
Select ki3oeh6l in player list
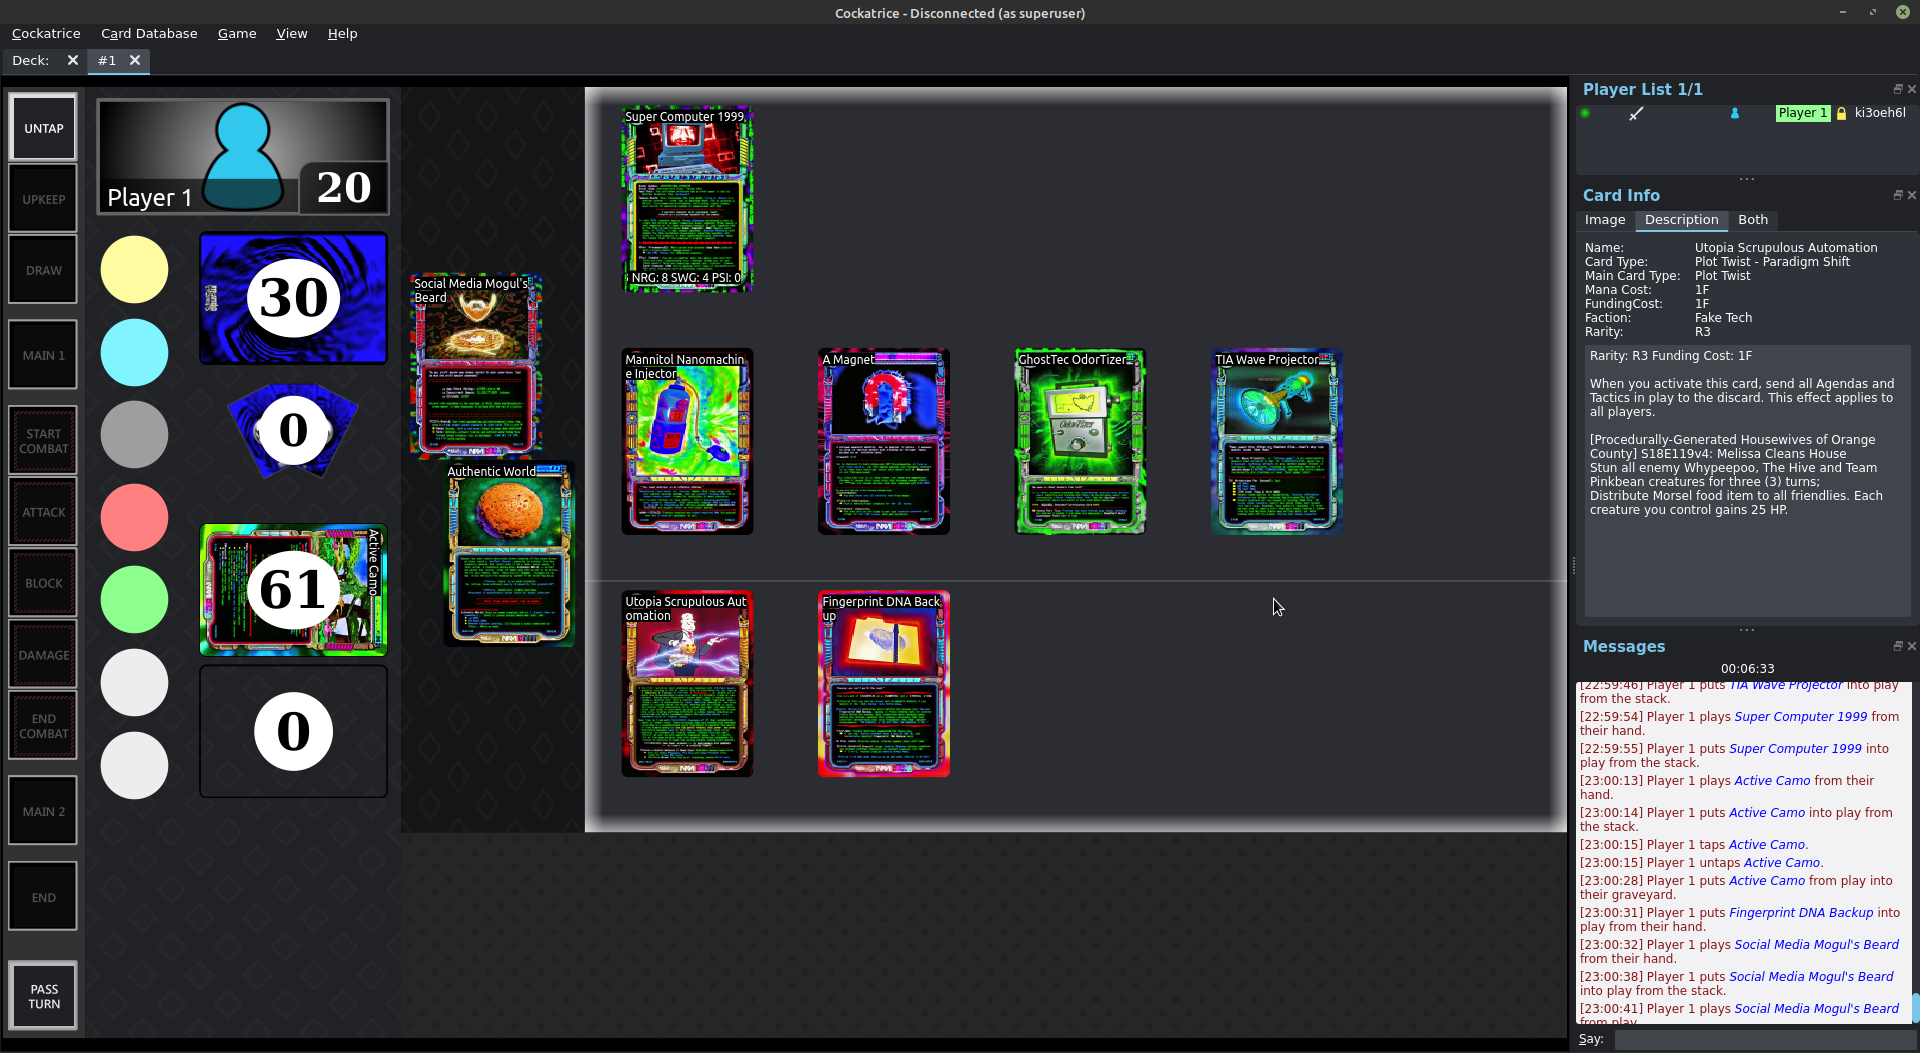pyautogui.click(x=1880, y=113)
